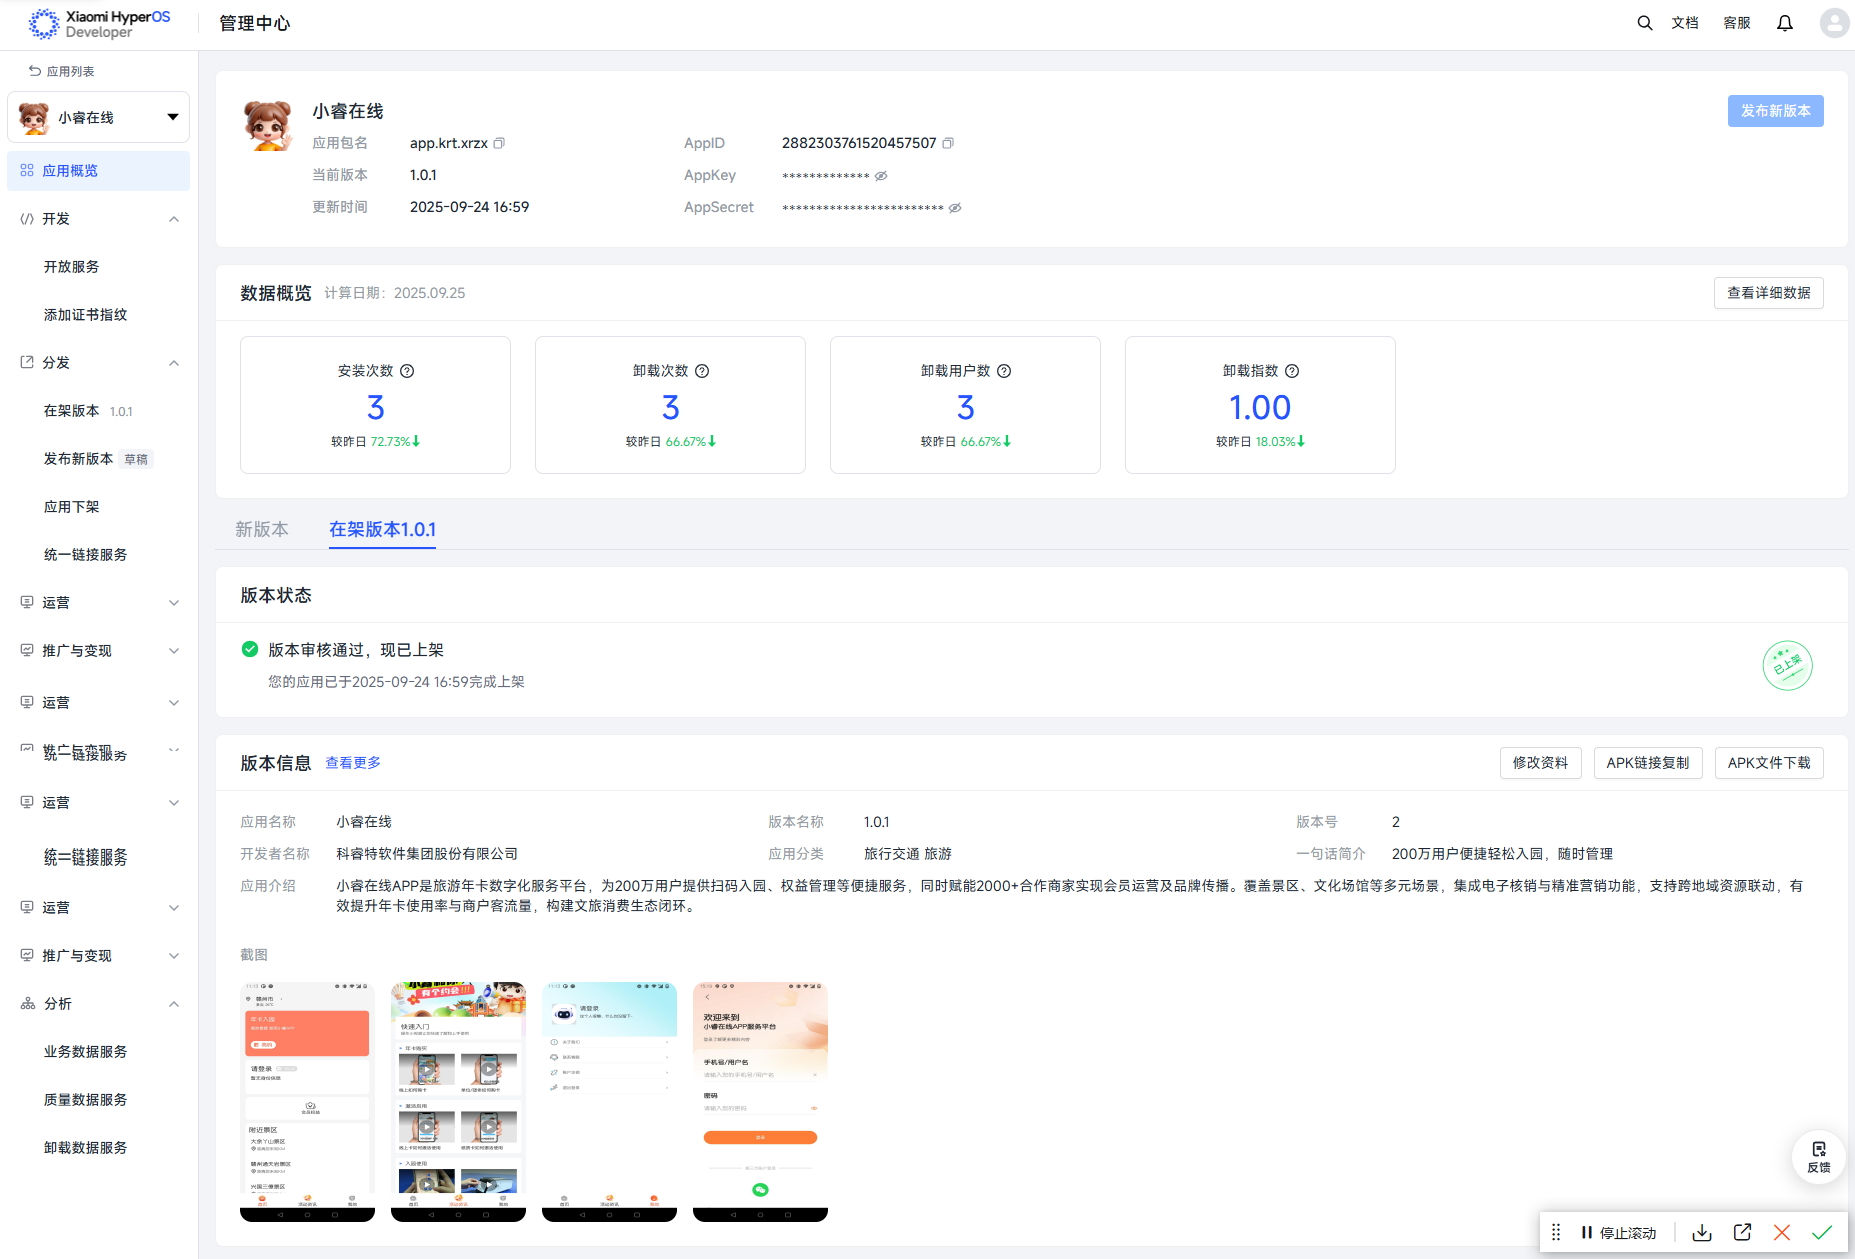Reveal the hidden AppSecret value
The image size is (1855, 1259).
[955, 208]
